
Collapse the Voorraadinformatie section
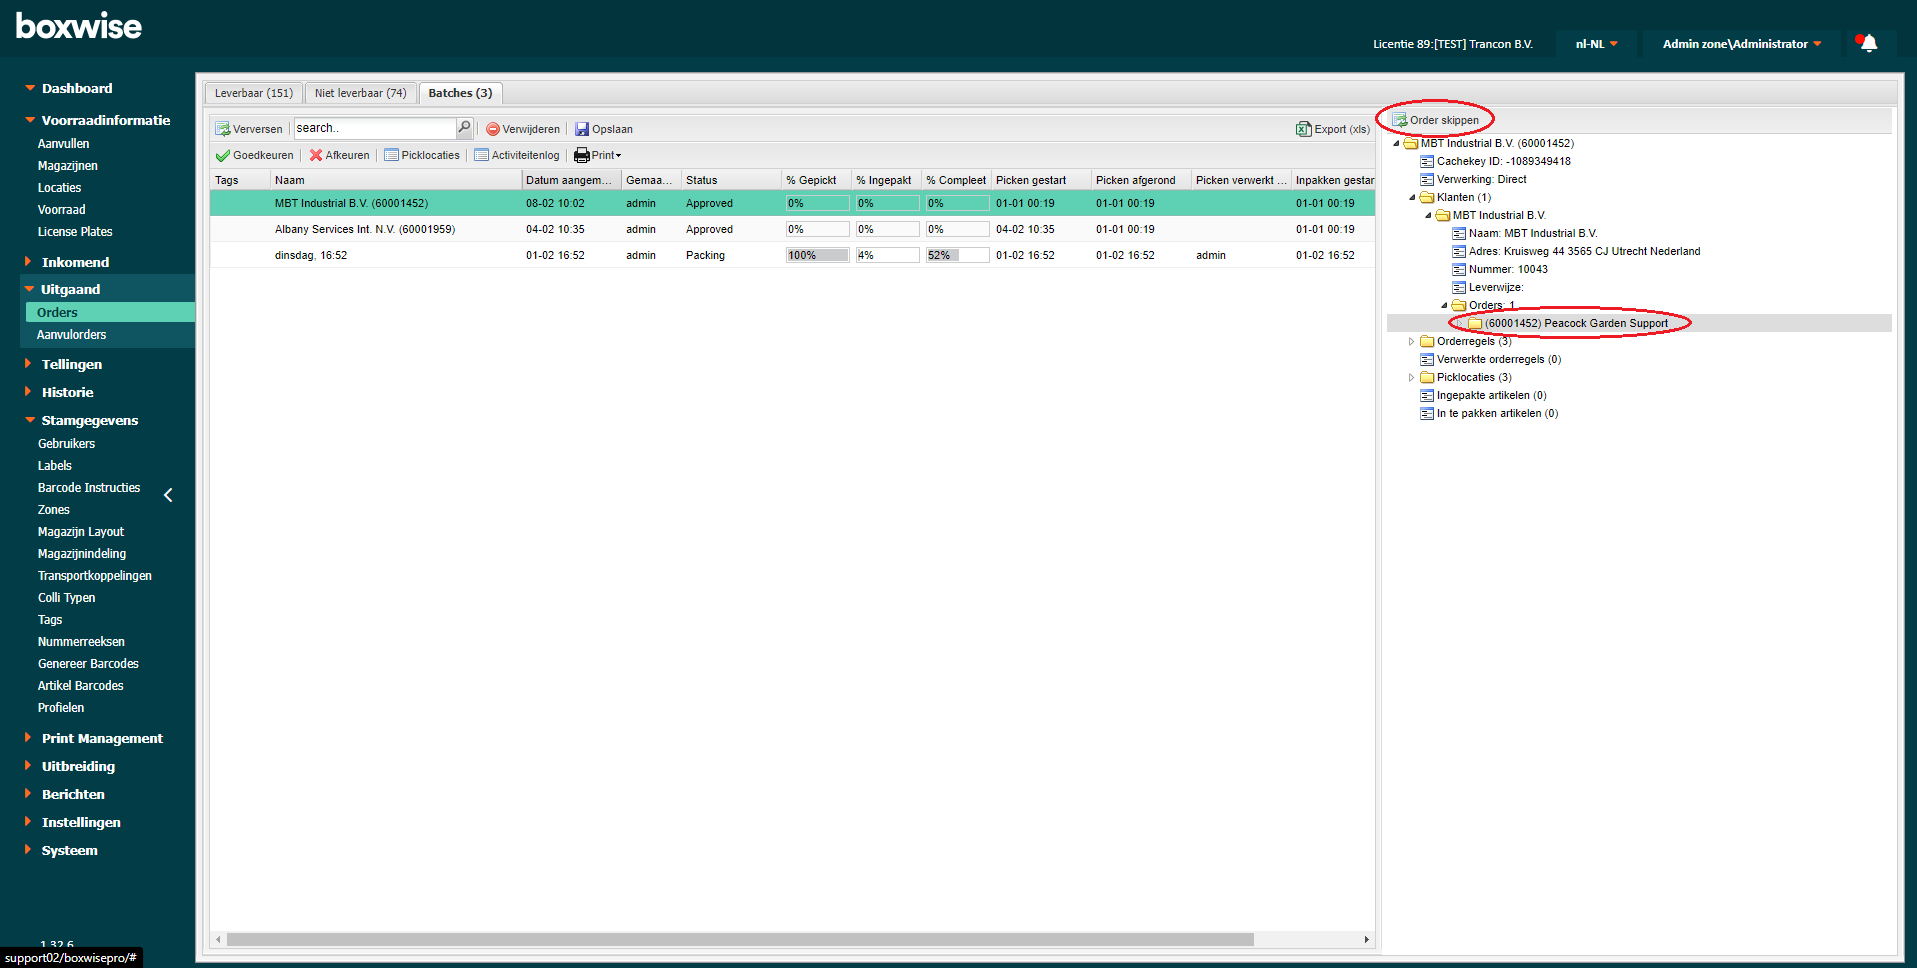(30, 120)
